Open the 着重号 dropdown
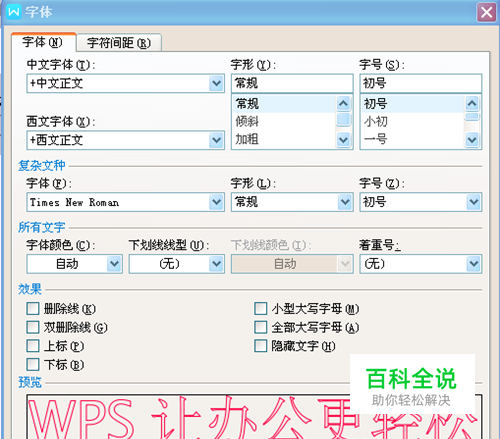Screen dimensions: 500x439 (x=473, y=264)
